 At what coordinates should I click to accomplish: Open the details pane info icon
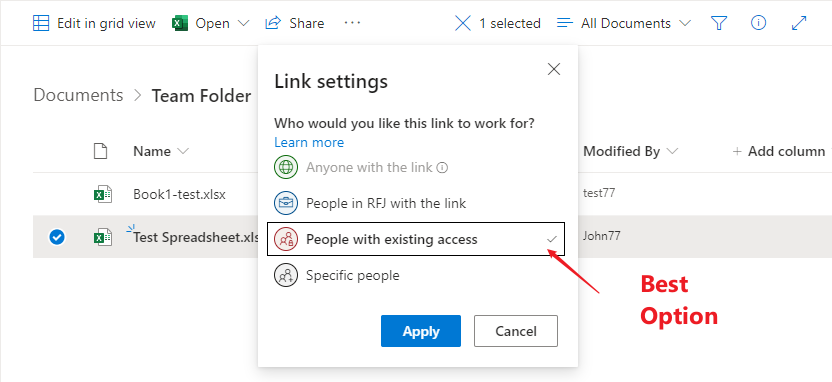pos(759,23)
